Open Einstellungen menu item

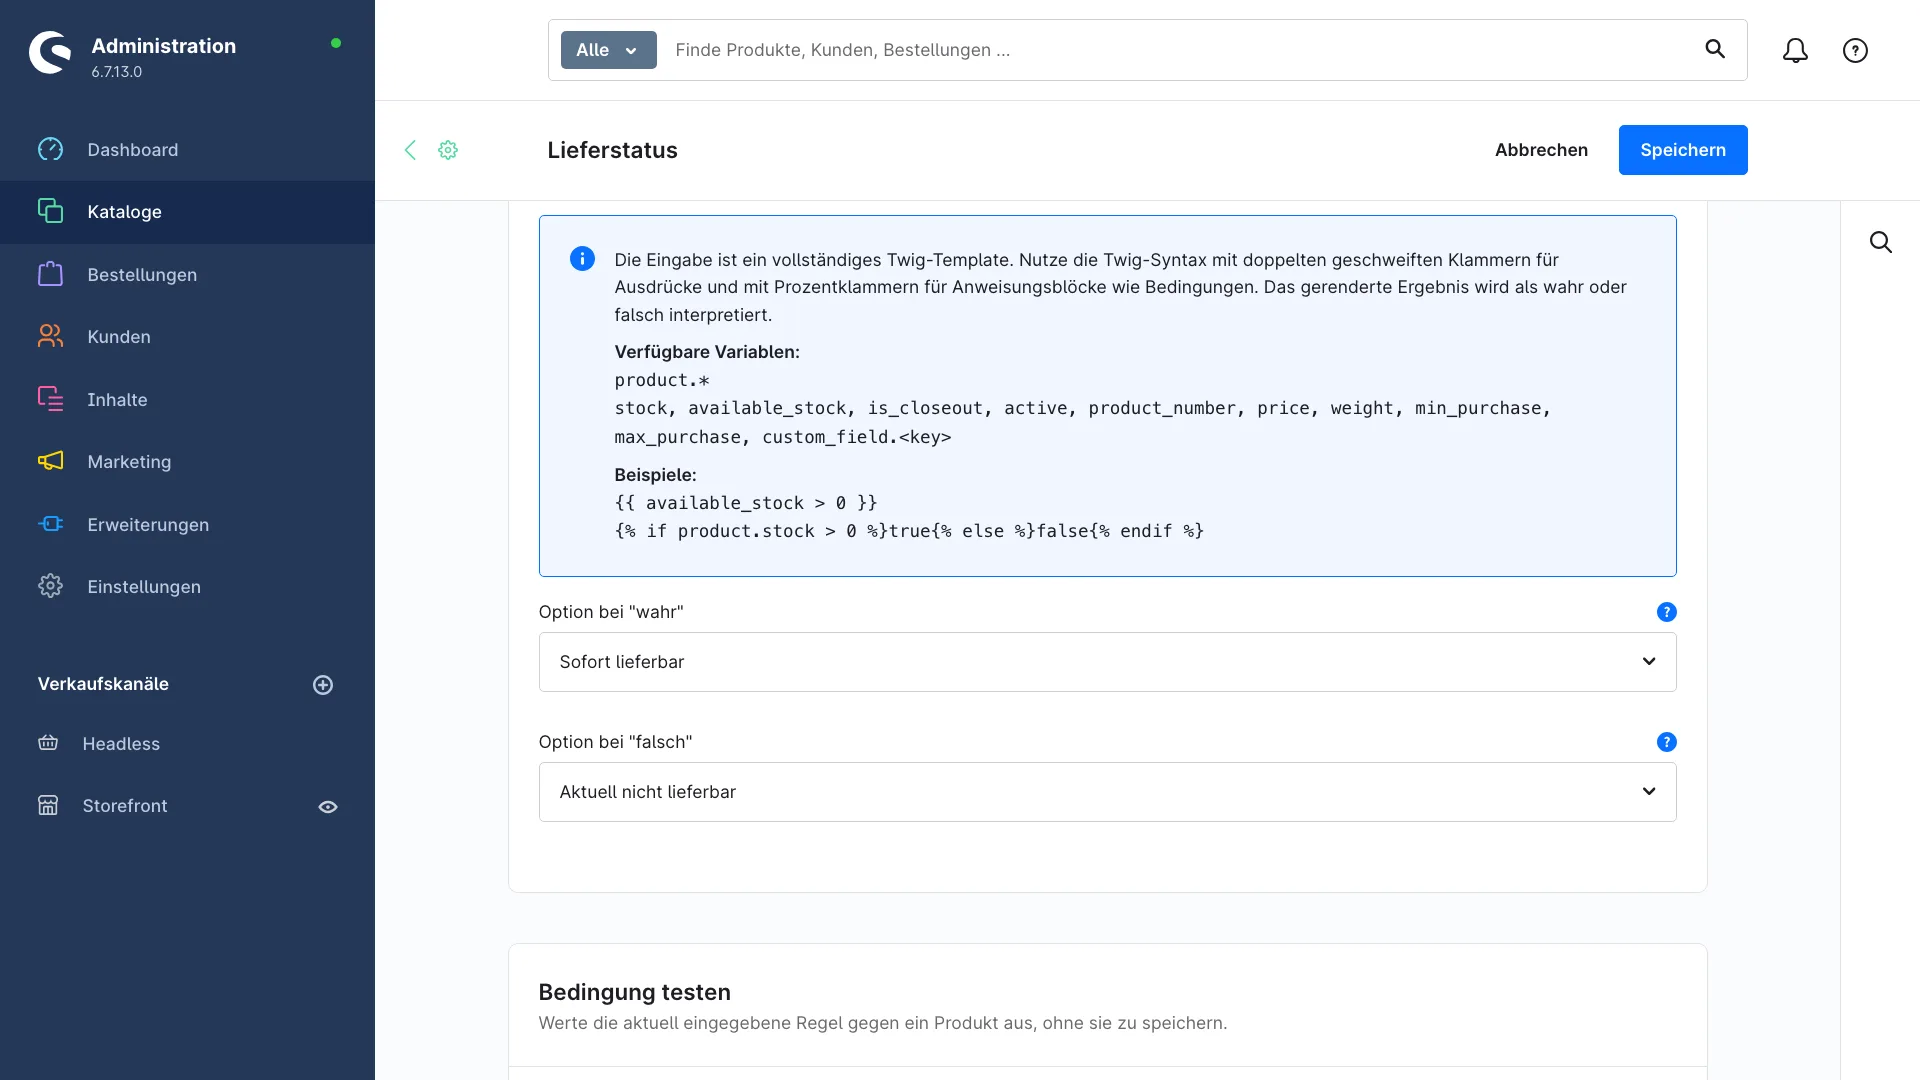pos(187,587)
